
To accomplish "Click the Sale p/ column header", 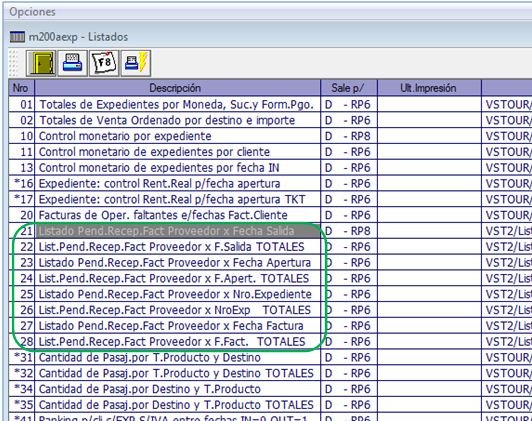I will coord(349,88).
